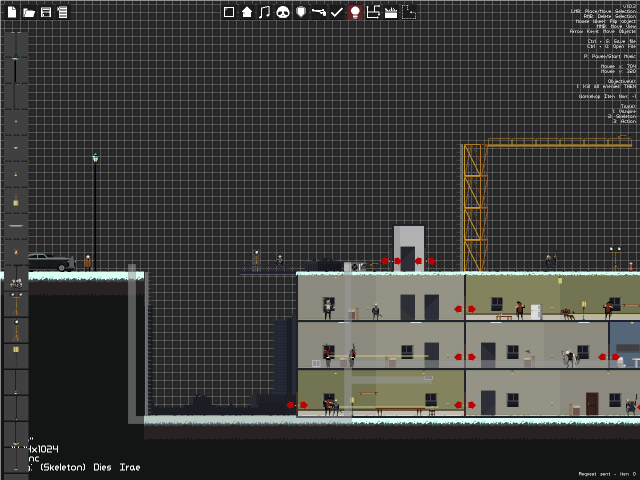This screenshot has height=480, width=640.
Task: Select the man in brown coat by car
Action: point(88,263)
